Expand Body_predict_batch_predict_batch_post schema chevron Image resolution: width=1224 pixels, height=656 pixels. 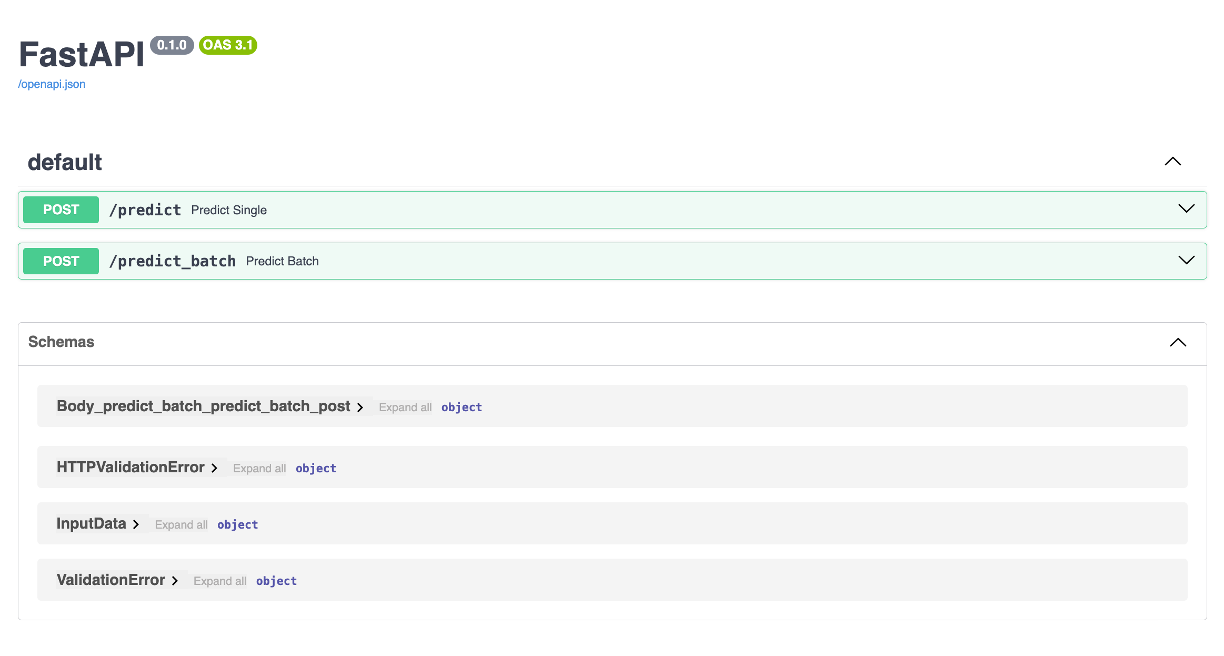(x=360, y=407)
